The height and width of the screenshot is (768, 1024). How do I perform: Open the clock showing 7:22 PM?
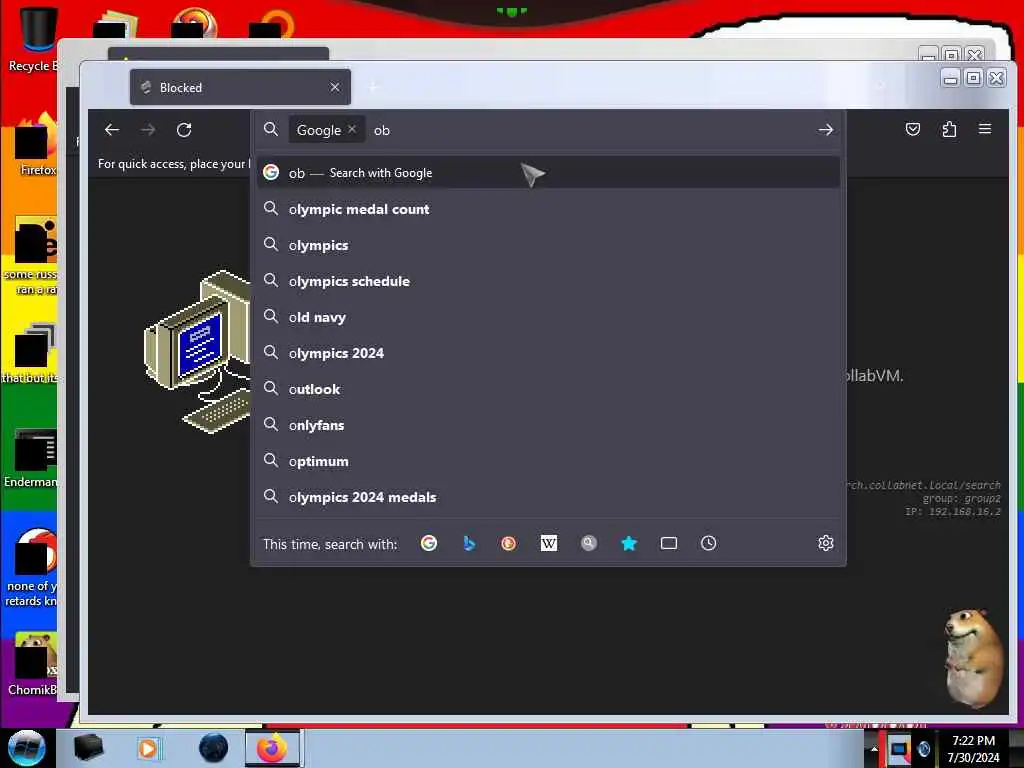(973, 749)
